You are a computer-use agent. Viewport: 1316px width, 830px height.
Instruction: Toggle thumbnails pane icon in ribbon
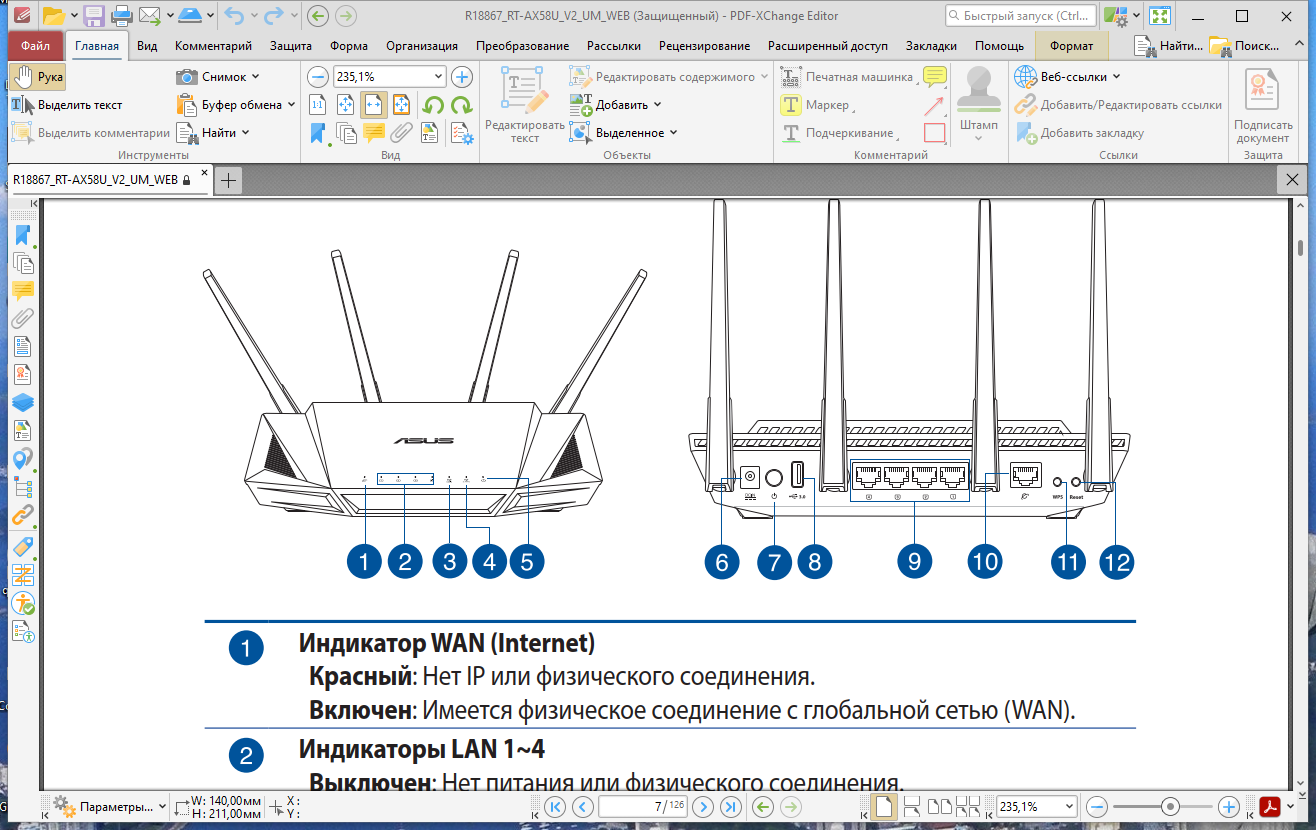point(347,133)
